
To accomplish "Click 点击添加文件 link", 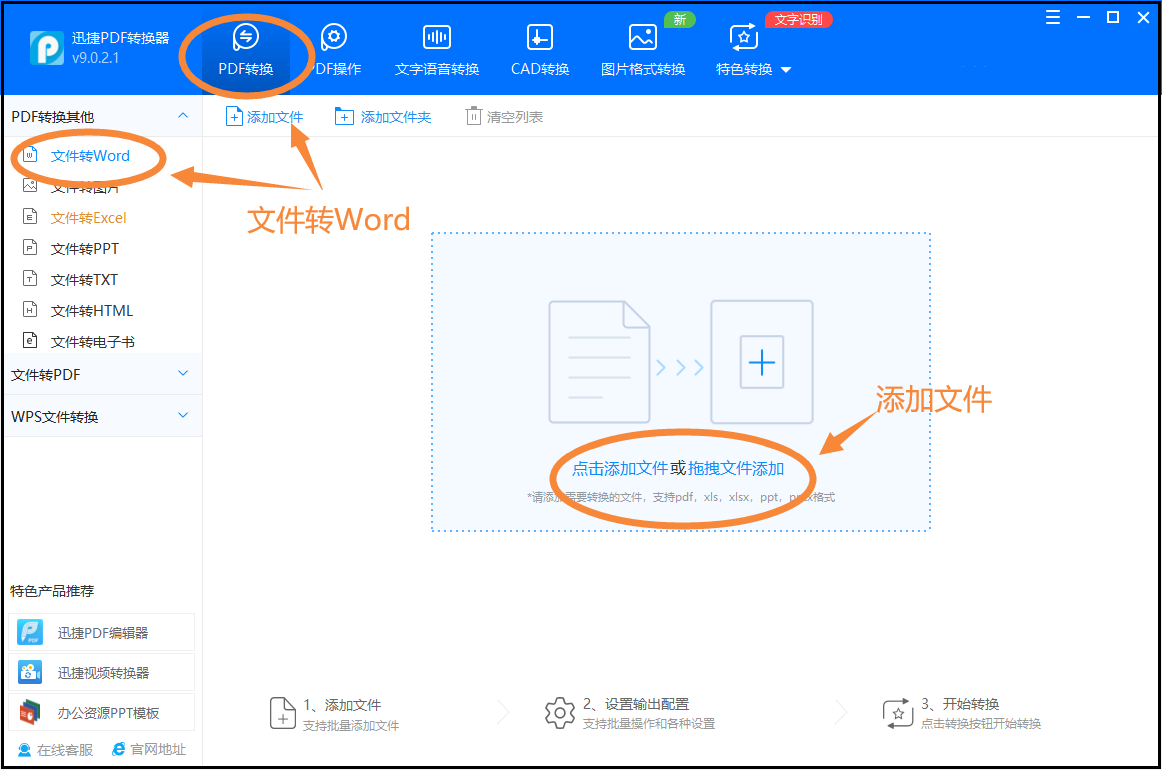I will tap(620, 468).
